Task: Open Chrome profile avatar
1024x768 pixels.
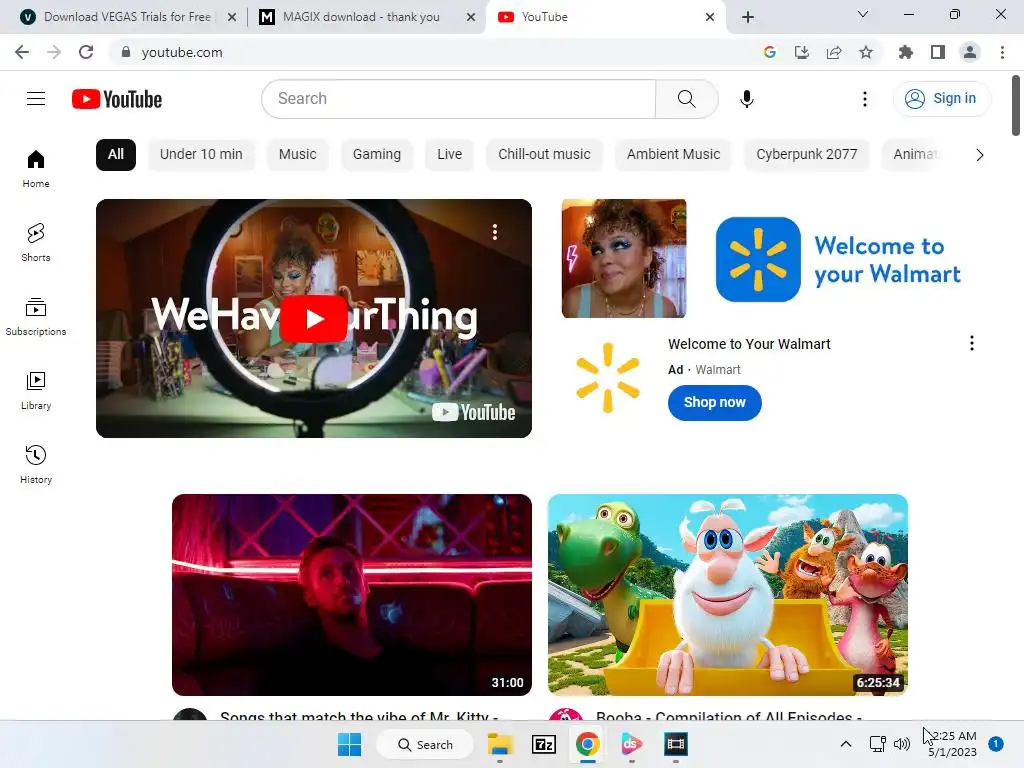Action: 970,52
